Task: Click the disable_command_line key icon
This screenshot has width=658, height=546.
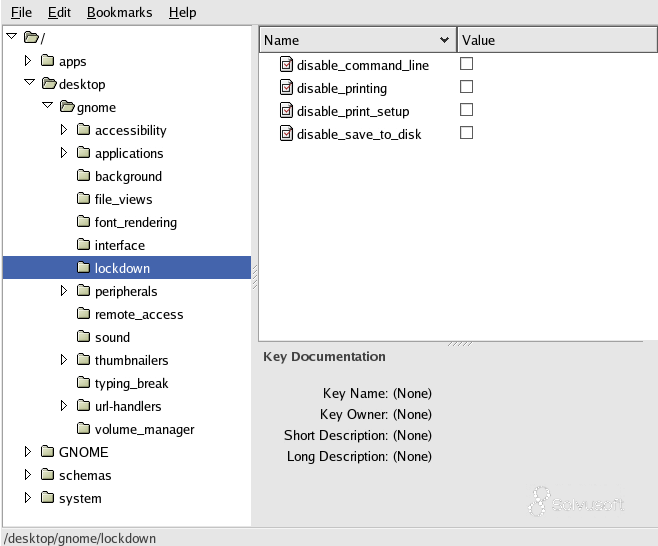Action: [x=286, y=65]
